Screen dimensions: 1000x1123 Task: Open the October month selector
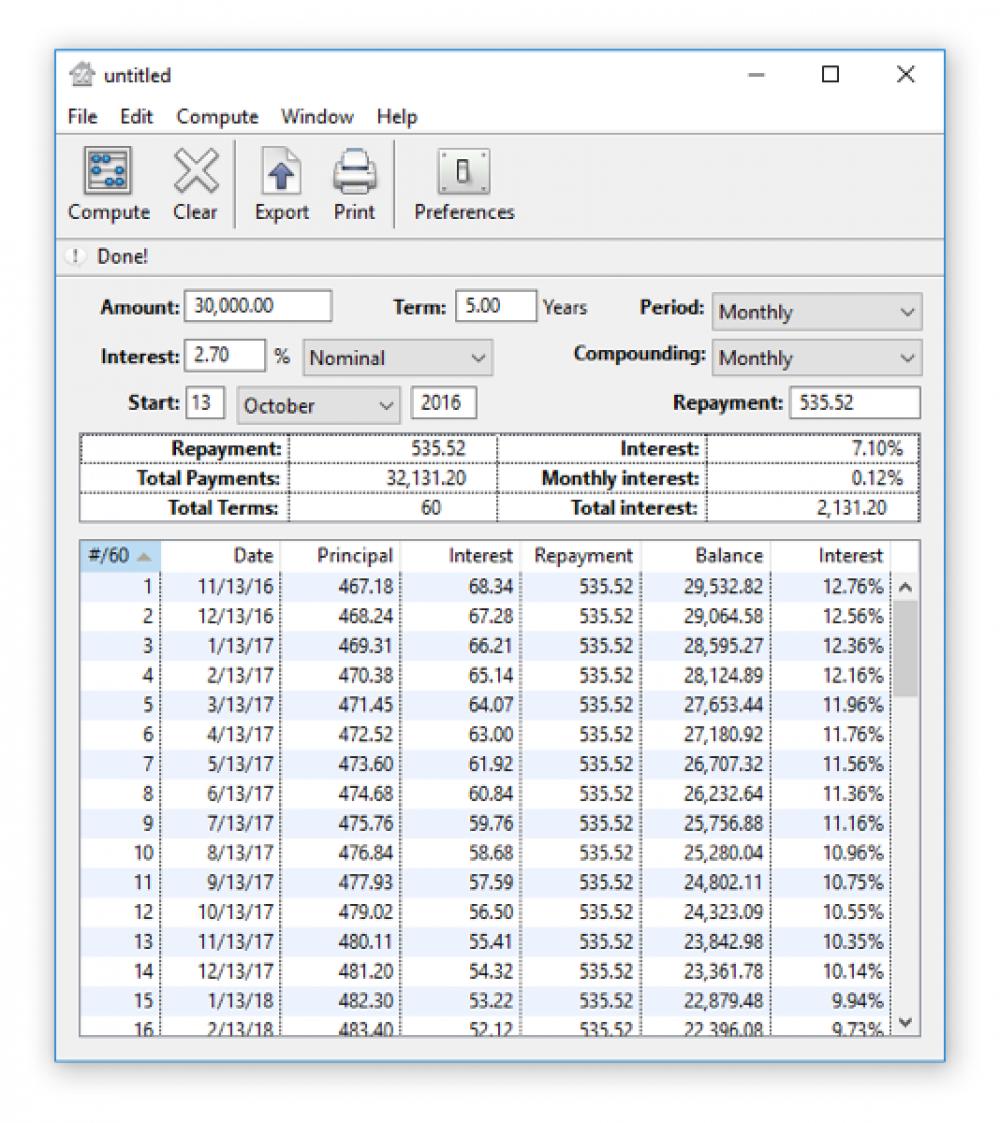(317, 405)
